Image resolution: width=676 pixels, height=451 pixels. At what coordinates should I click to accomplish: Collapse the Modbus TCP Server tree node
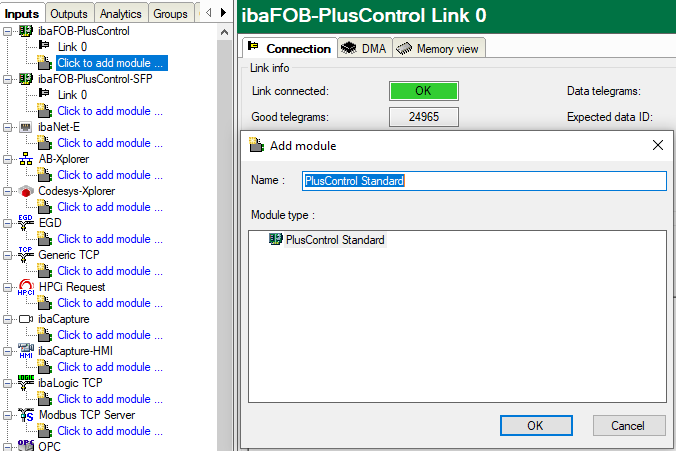pyautogui.click(x=7, y=415)
